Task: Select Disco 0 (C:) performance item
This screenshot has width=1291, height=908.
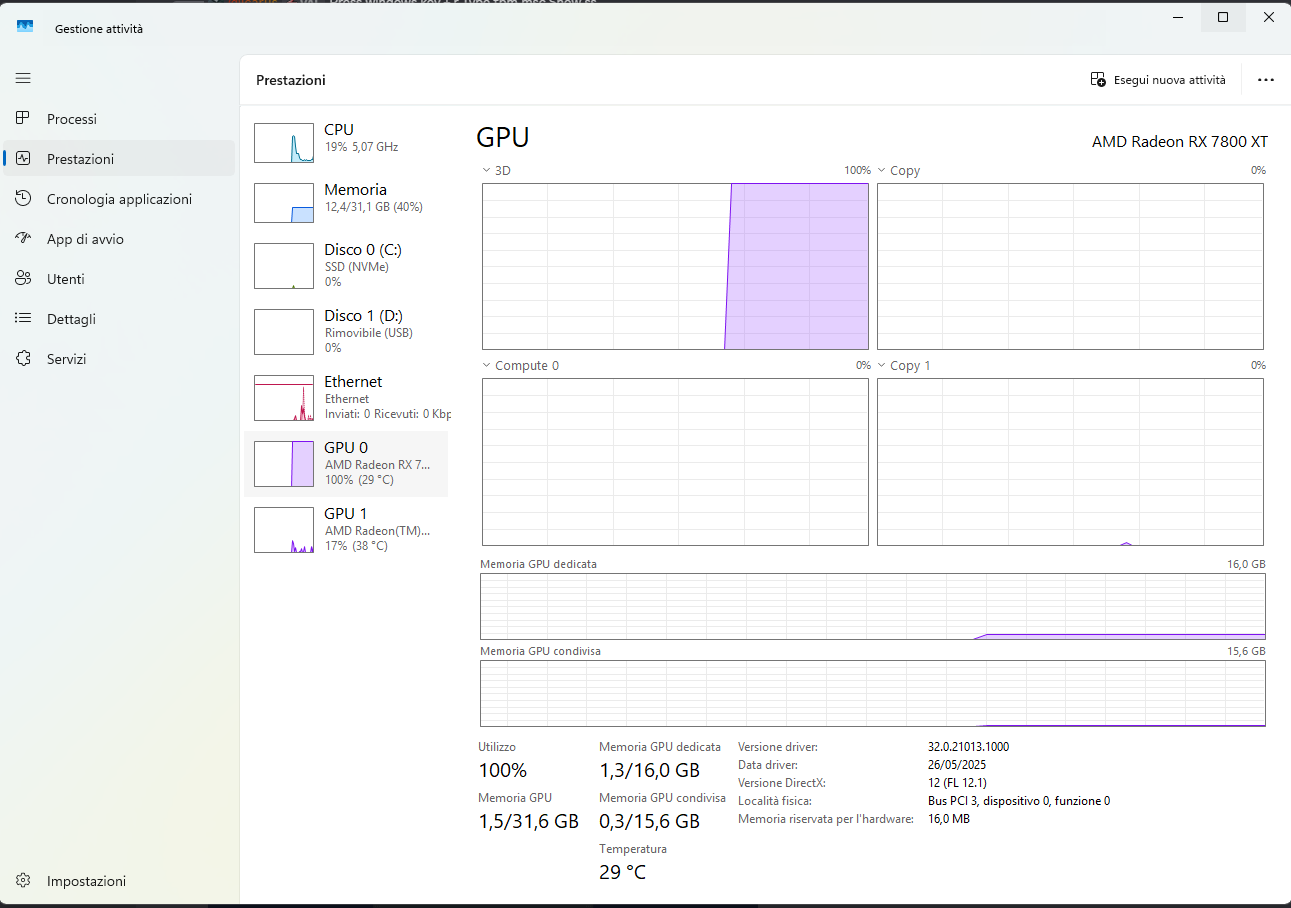Action: pos(346,265)
